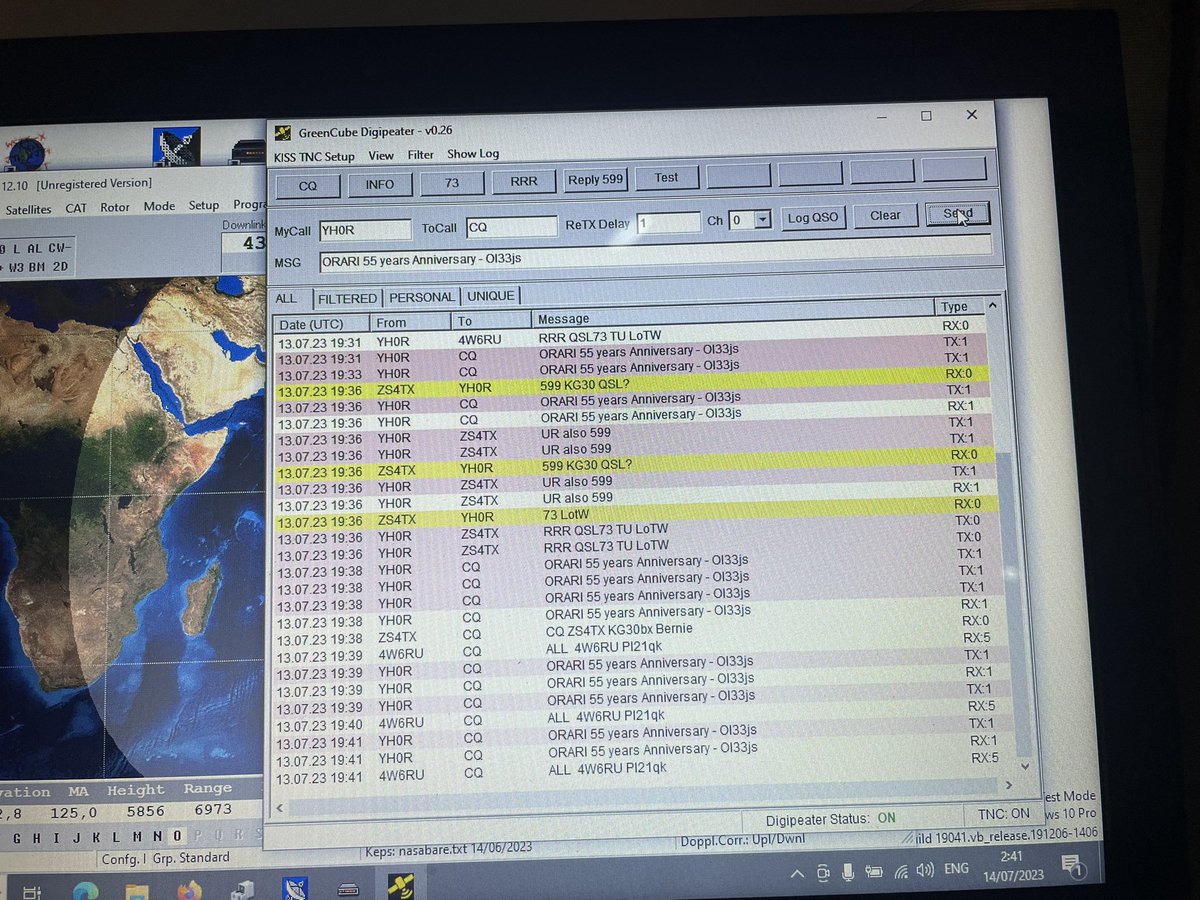Click the INFO macro button
This screenshot has width=1200, height=900.
379,184
